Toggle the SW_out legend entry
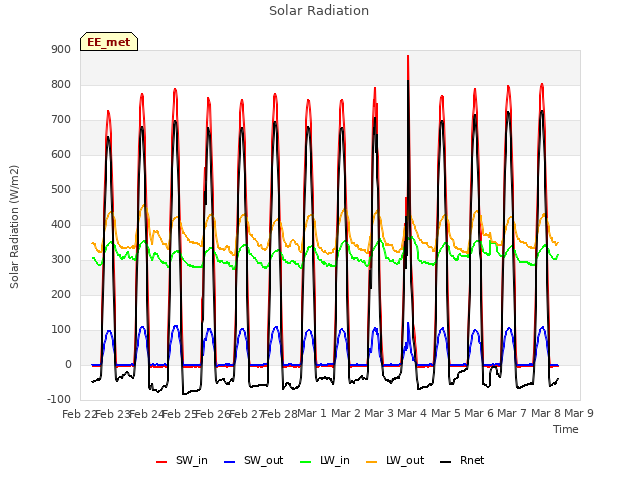Image resolution: width=640 pixels, height=480 pixels. point(253,461)
